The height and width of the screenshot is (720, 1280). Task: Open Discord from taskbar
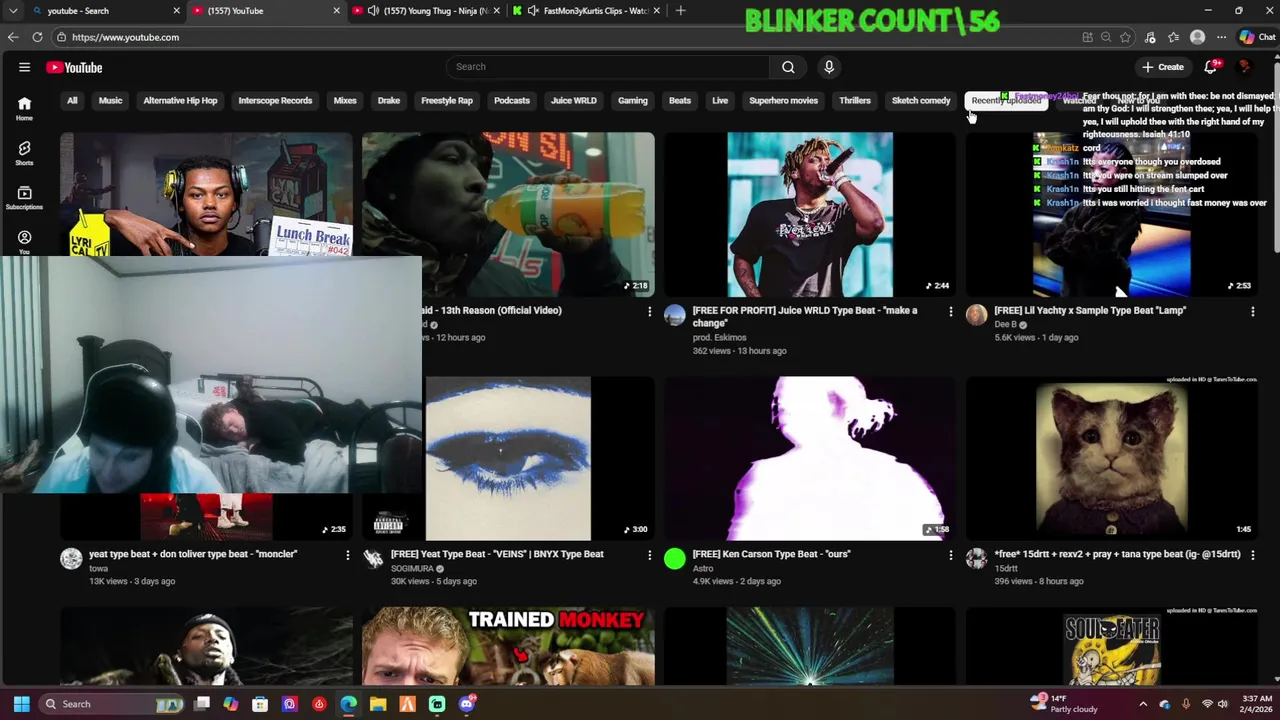point(467,704)
